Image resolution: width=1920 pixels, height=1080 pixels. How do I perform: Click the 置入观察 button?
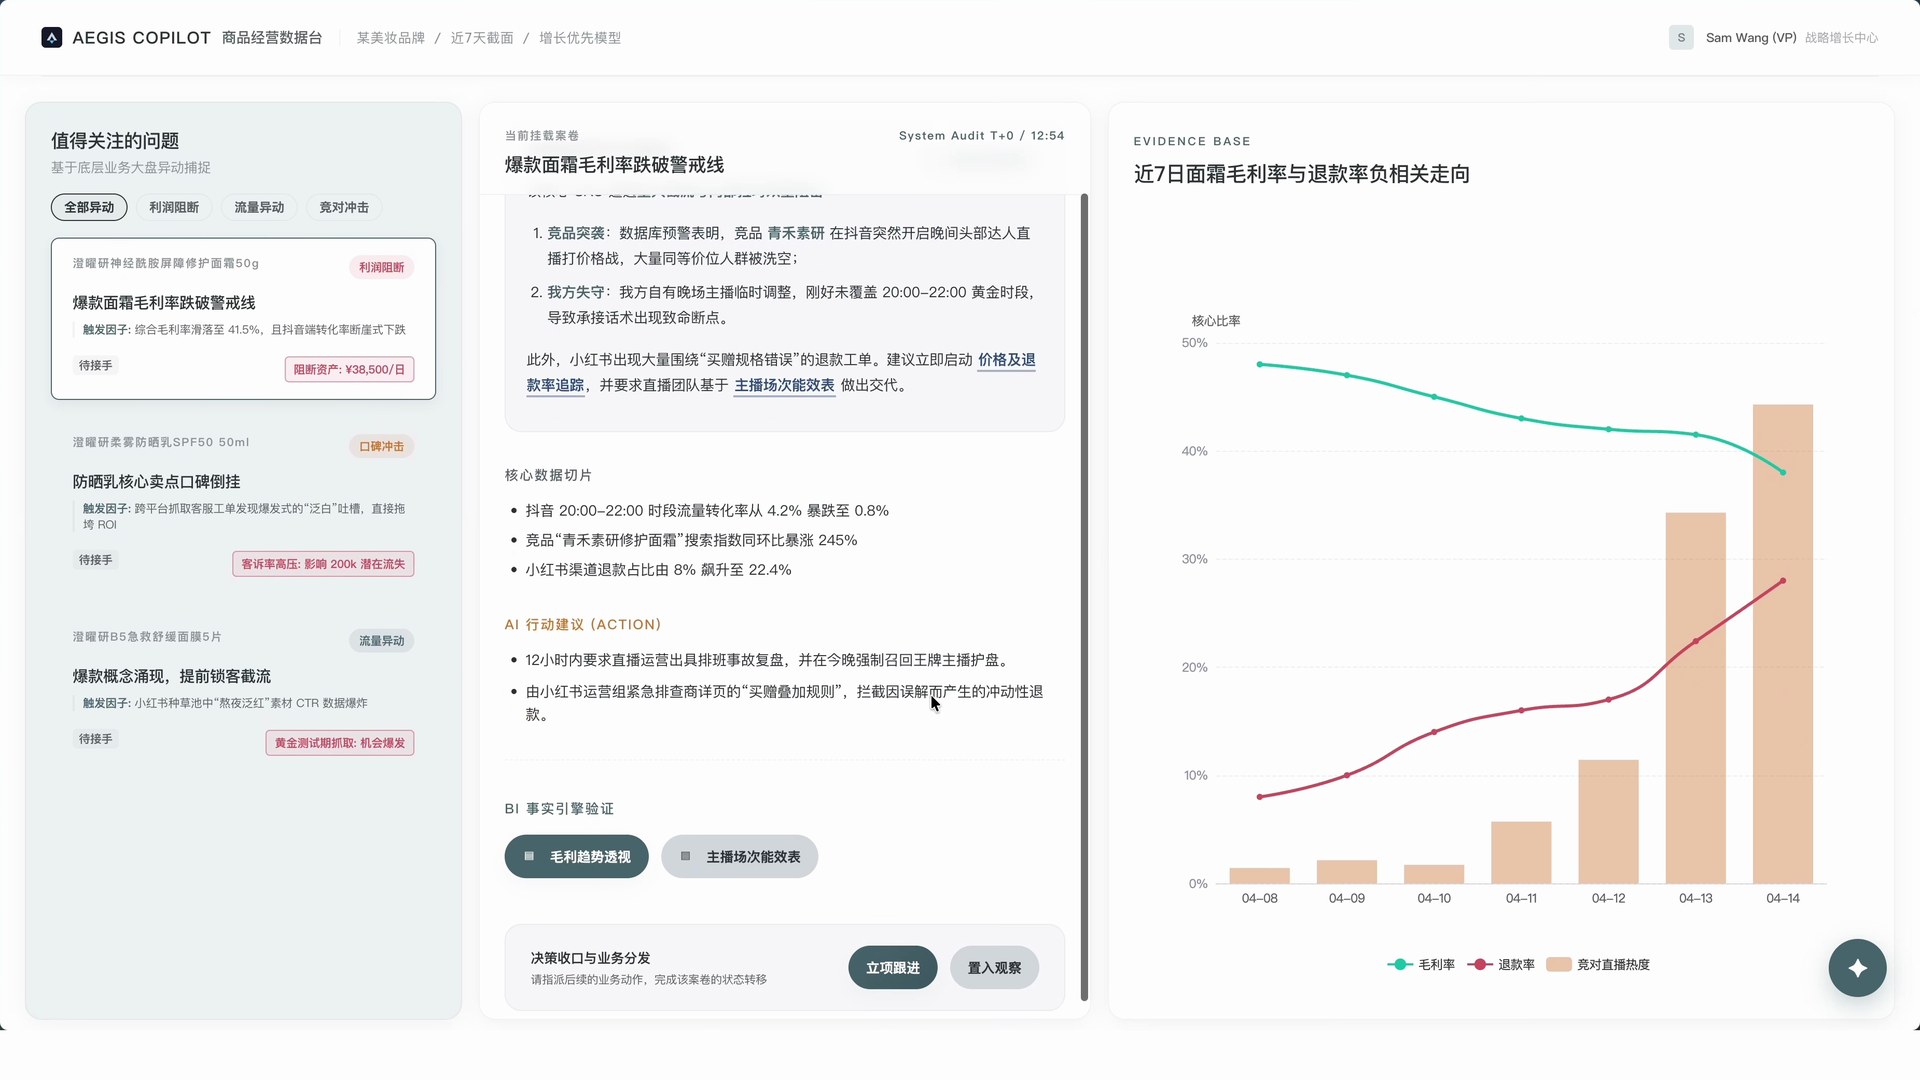[x=994, y=967]
